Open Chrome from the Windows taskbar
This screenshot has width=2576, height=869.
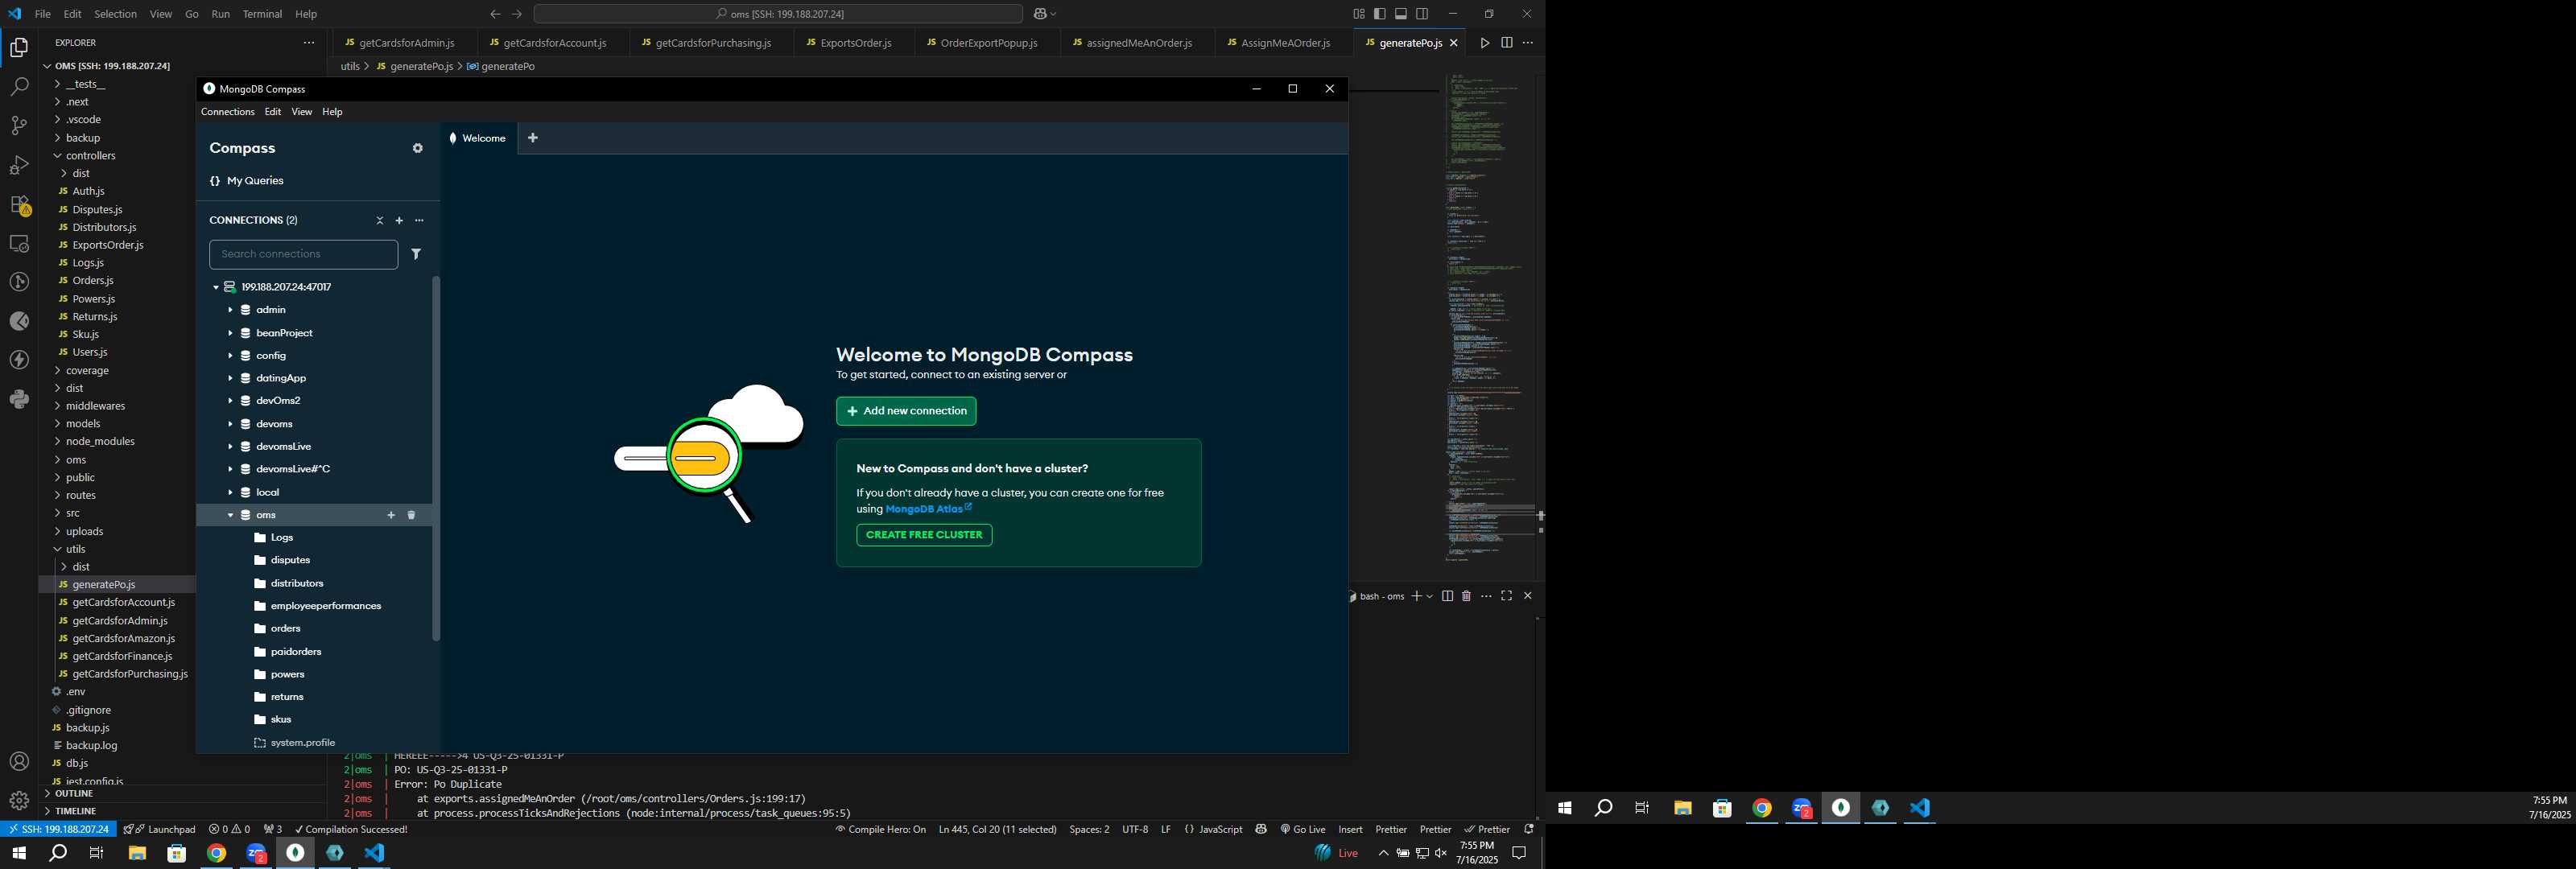(217, 853)
